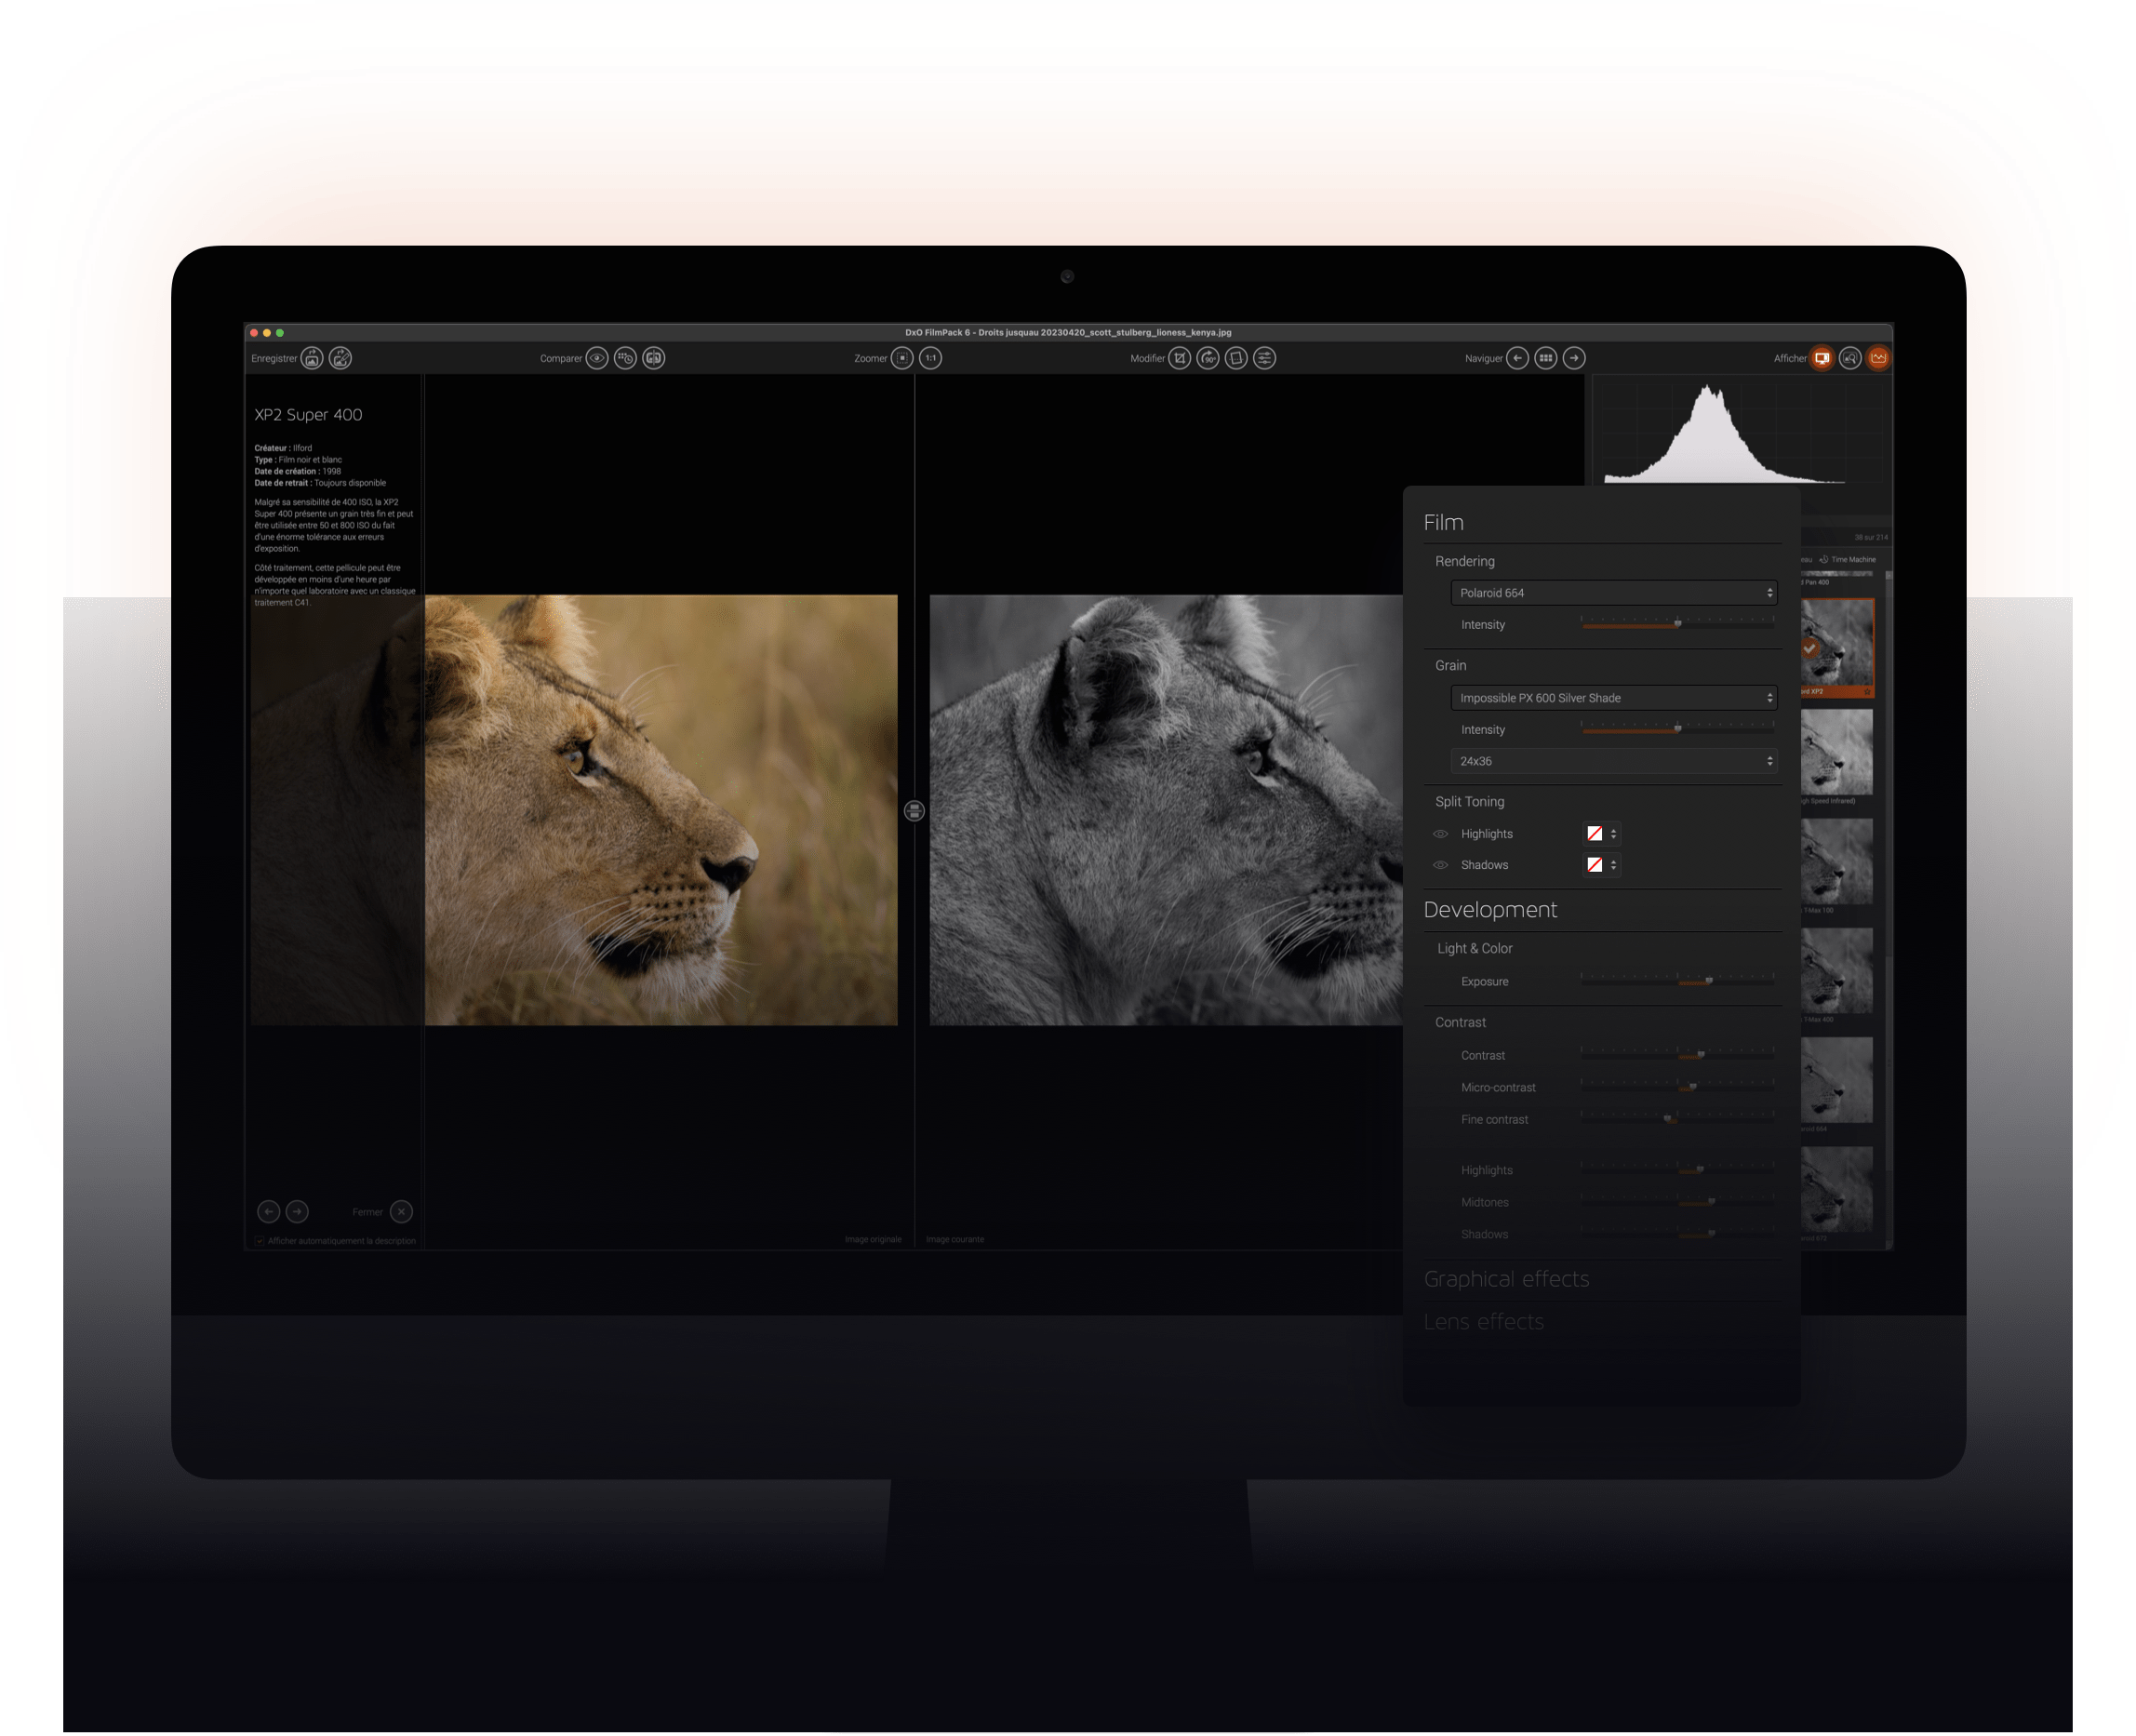Click the split view divider handle
The height and width of the screenshot is (1736, 2136).
[x=914, y=811]
